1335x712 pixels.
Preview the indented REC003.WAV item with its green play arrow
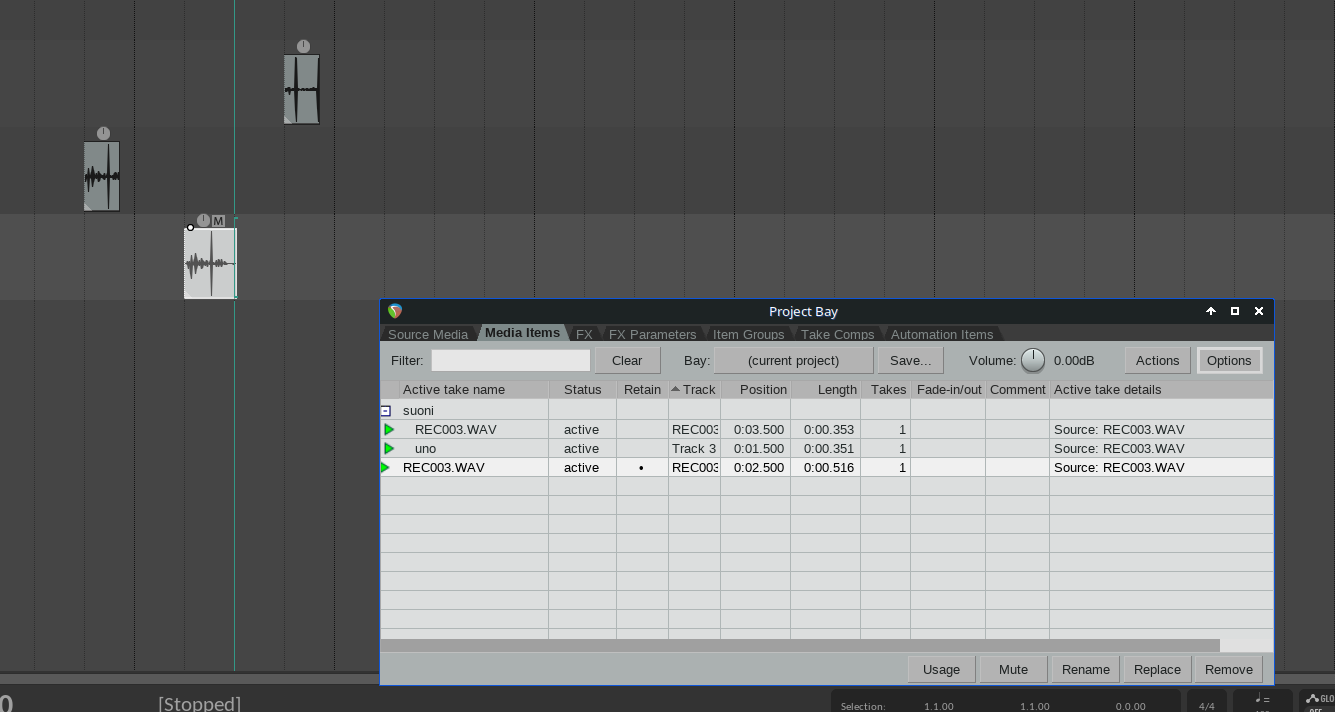tap(389, 429)
